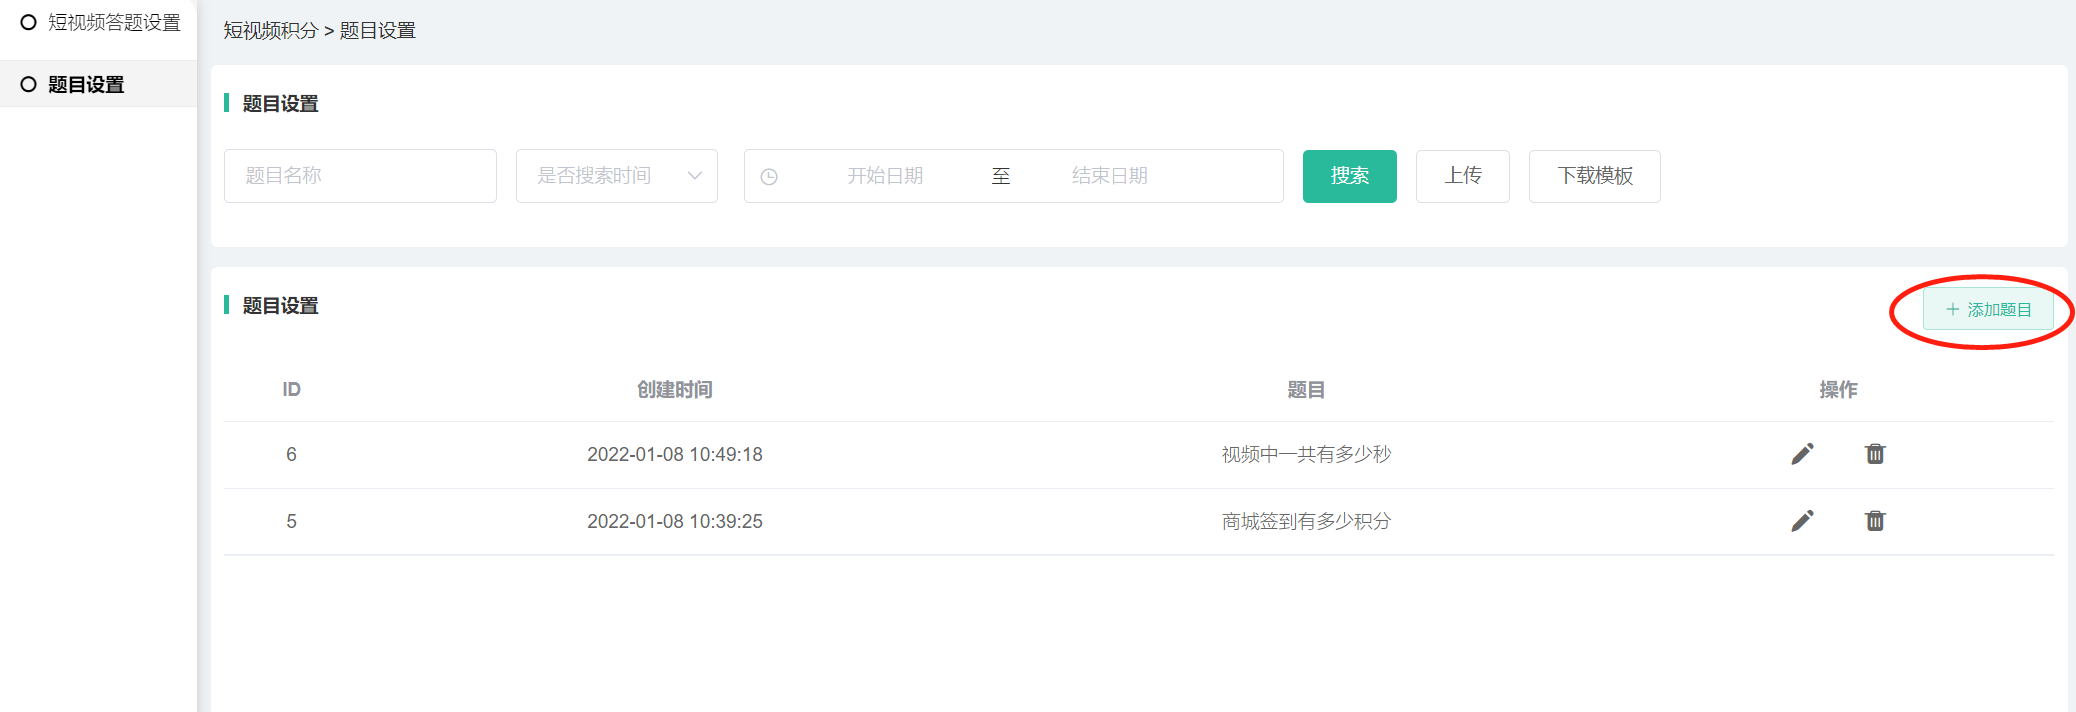Open the 结束日期 end date picker
The image size is (2076, 712).
coord(1109,176)
